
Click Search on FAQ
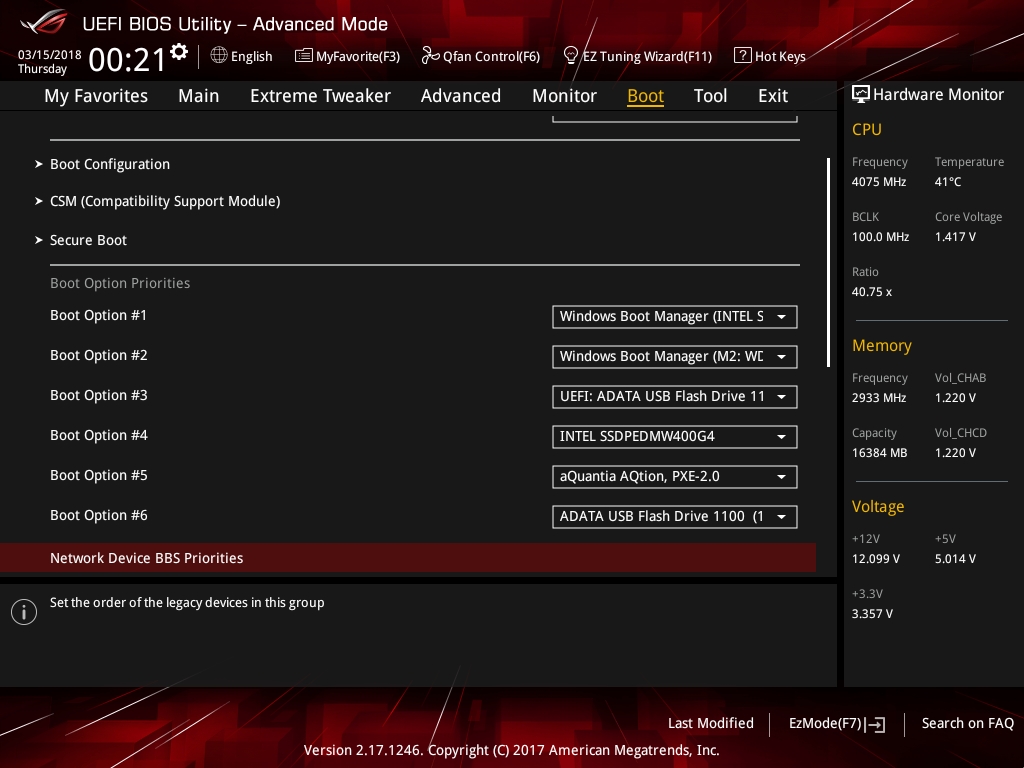point(967,724)
